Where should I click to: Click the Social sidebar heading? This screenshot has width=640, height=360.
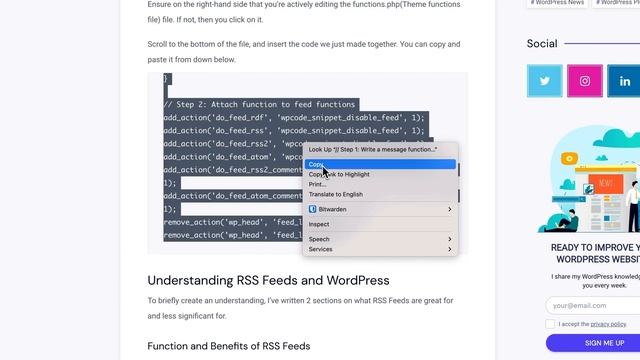pos(542,44)
